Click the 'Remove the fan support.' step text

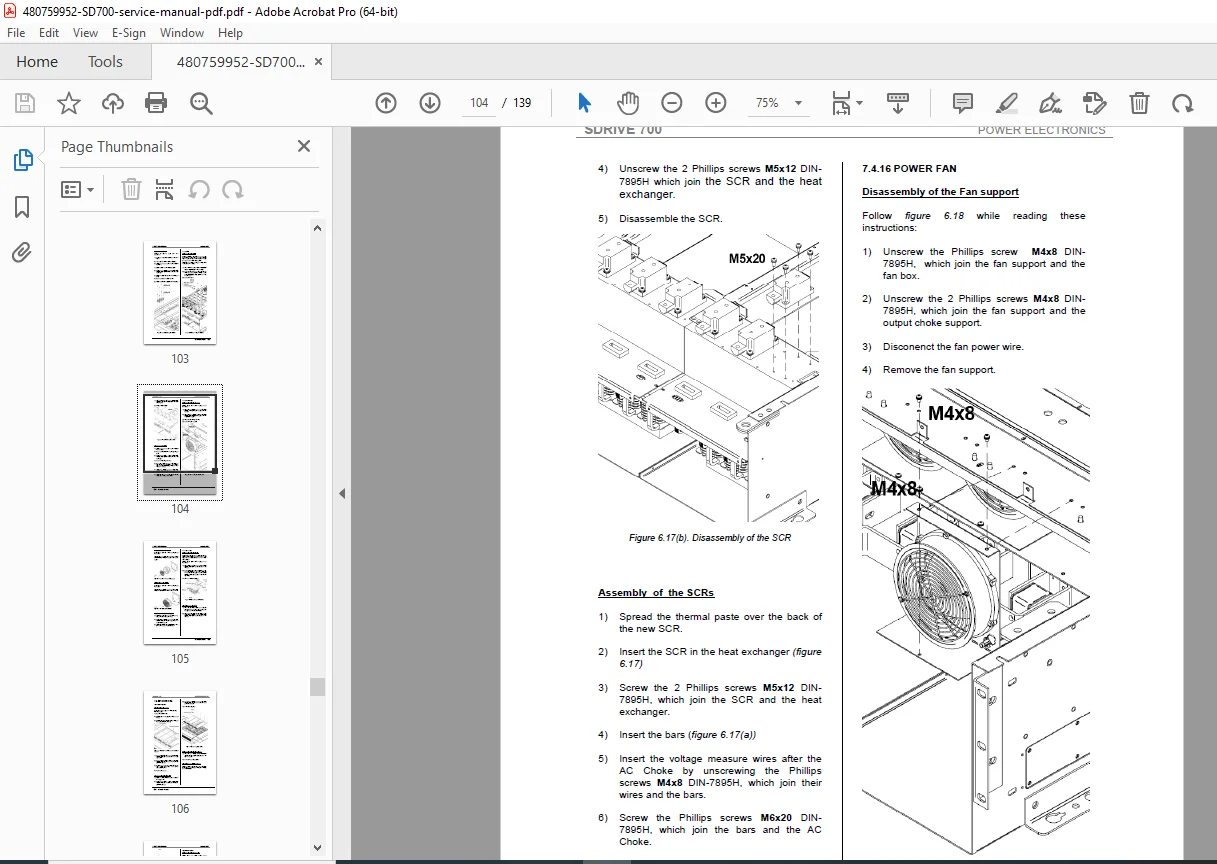click(x=939, y=370)
